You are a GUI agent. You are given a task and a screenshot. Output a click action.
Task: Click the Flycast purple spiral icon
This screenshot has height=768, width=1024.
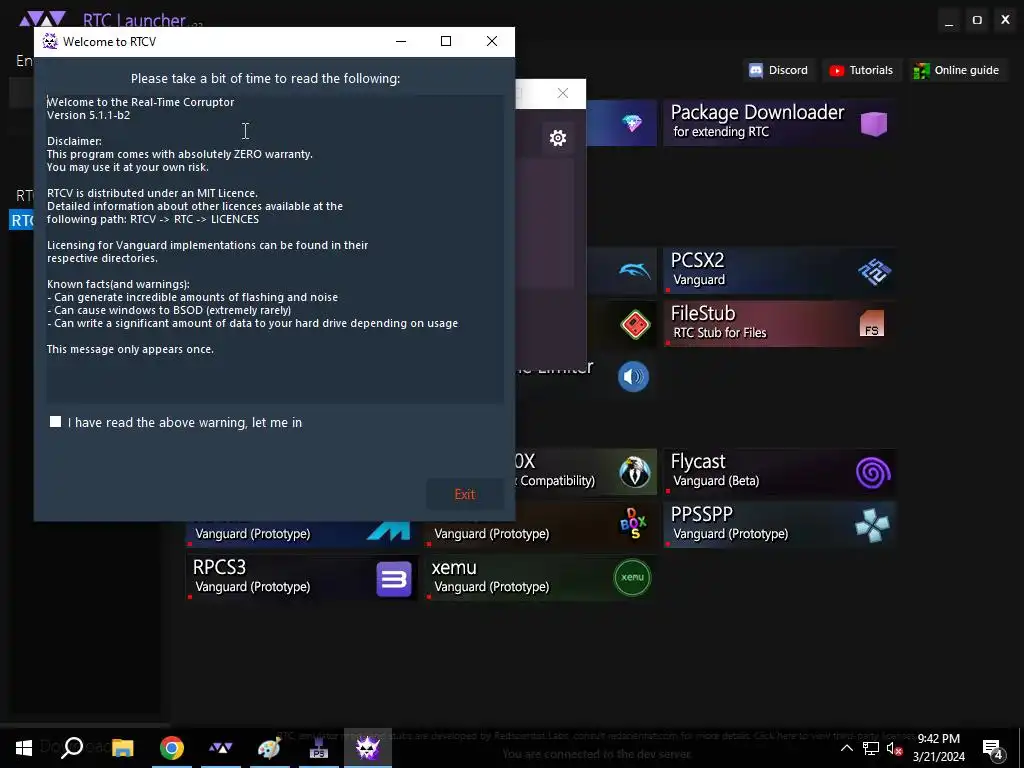click(x=873, y=472)
